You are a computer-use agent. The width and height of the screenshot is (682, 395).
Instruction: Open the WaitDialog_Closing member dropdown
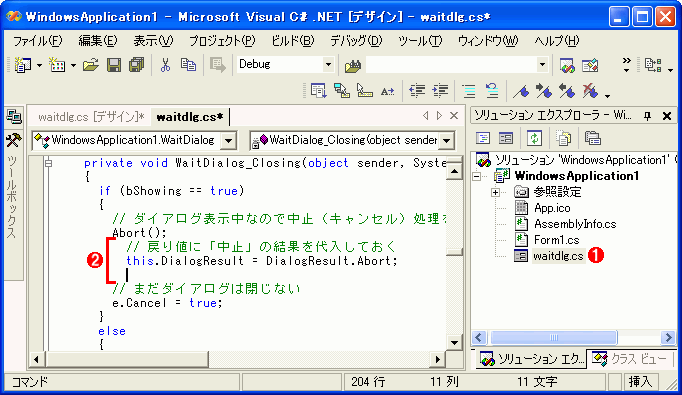pos(446,141)
